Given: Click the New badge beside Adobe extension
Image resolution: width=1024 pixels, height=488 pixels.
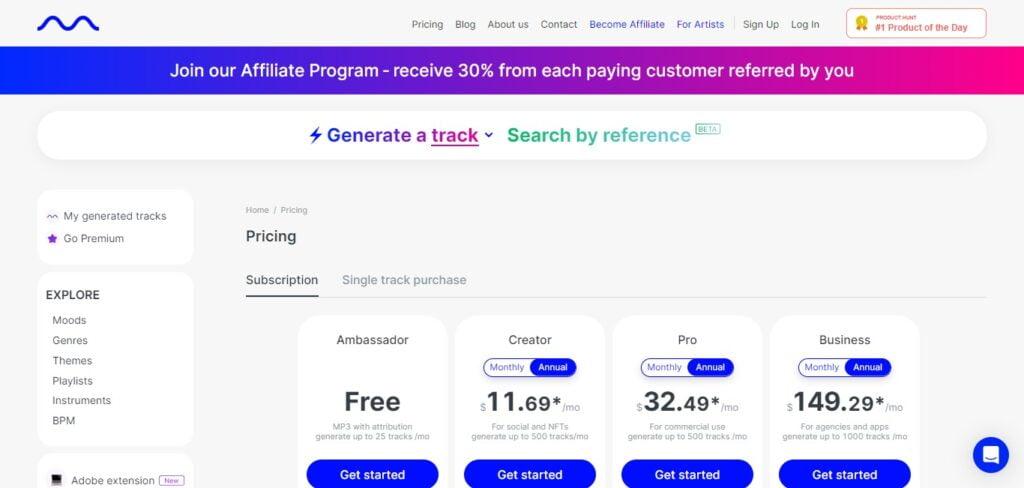Looking at the screenshot, I should (172, 480).
